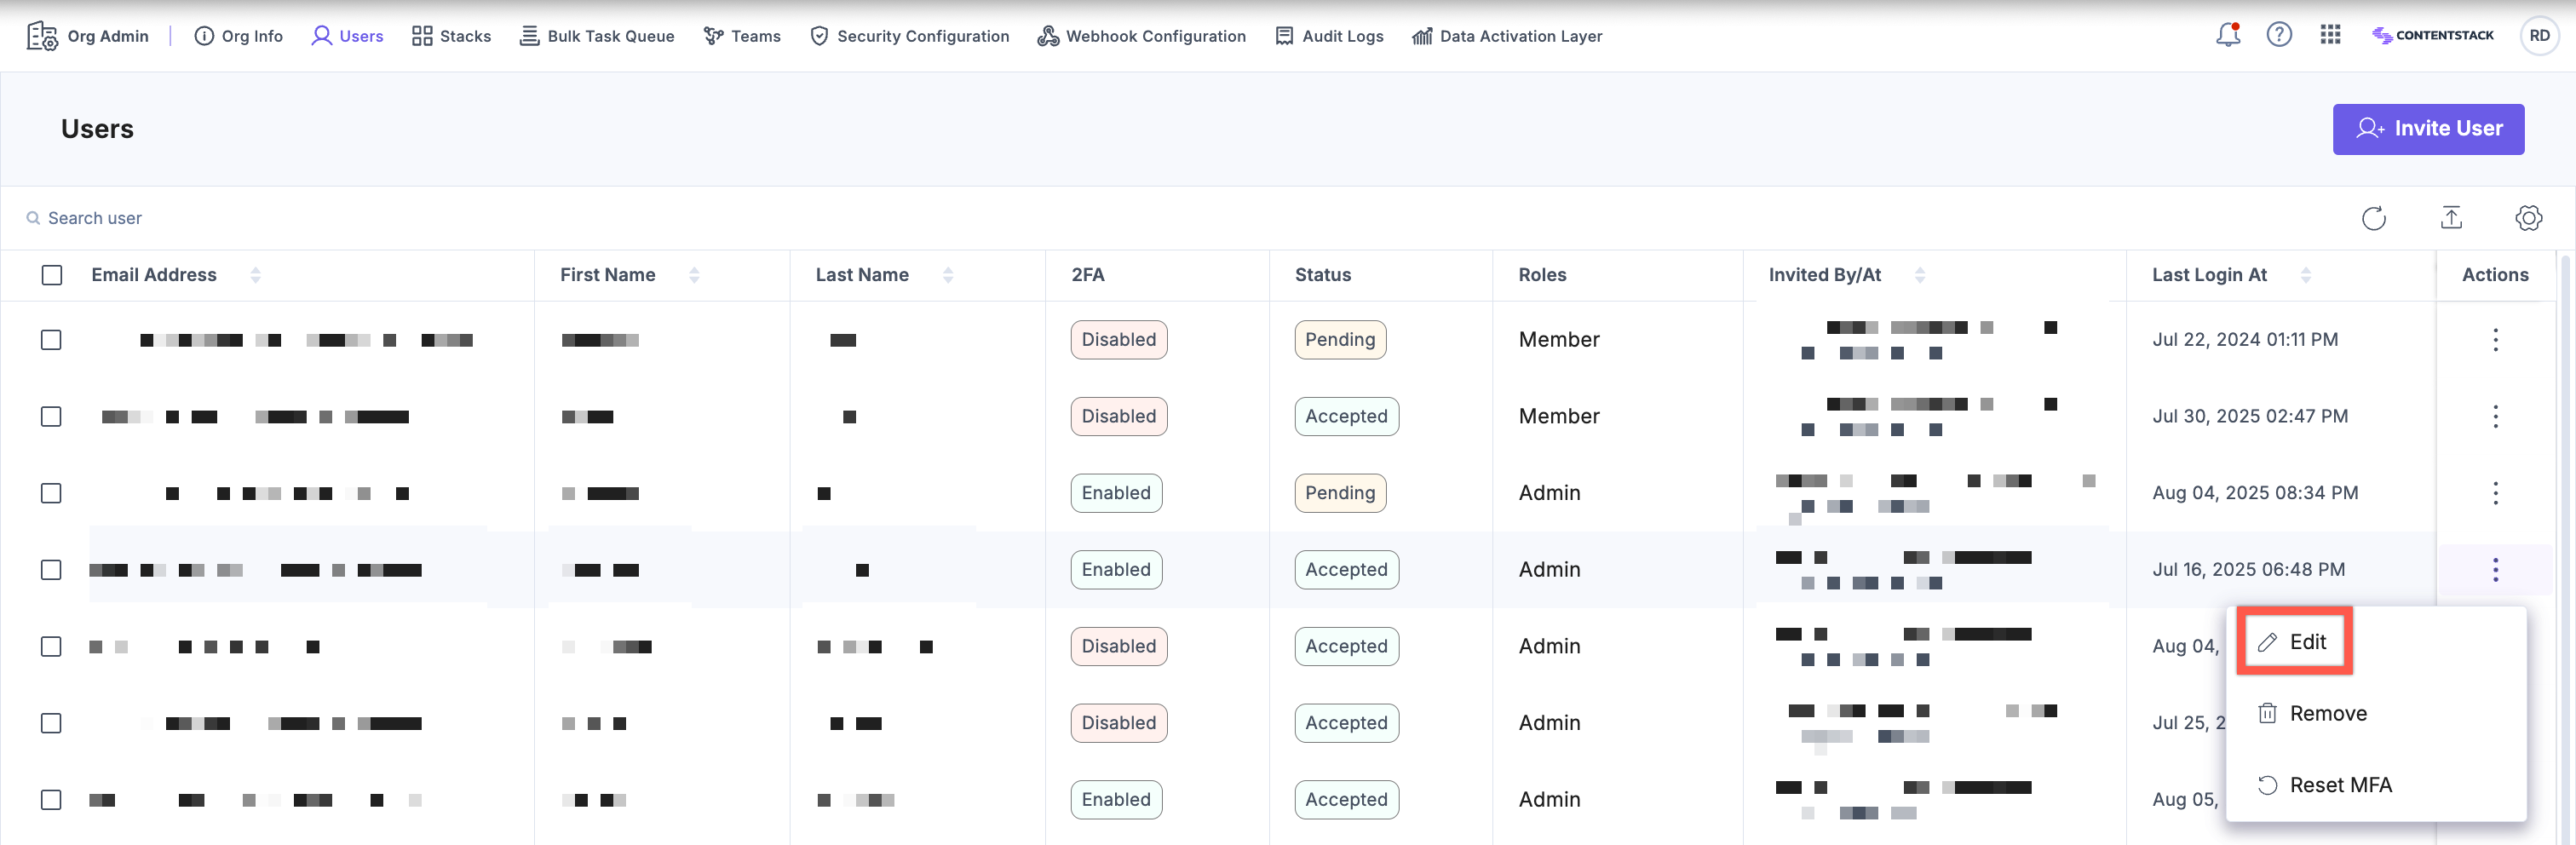Open the RD profile avatar
This screenshot has width=2576, height=845.
click(2539, 36)
